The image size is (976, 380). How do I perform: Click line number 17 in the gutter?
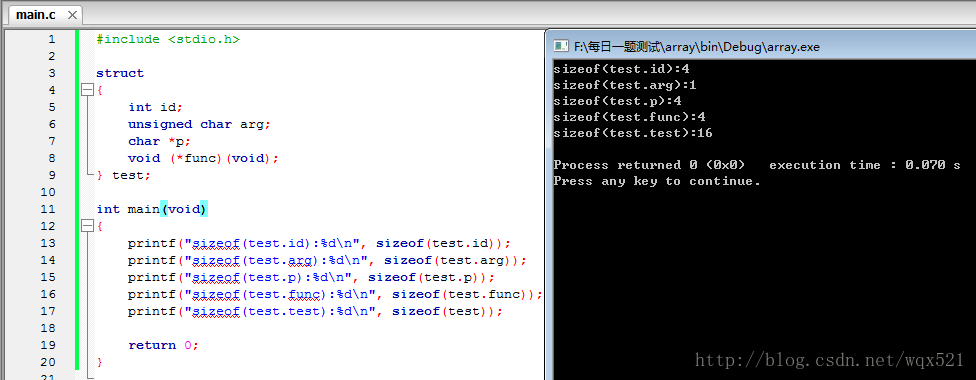pos(49,311)
